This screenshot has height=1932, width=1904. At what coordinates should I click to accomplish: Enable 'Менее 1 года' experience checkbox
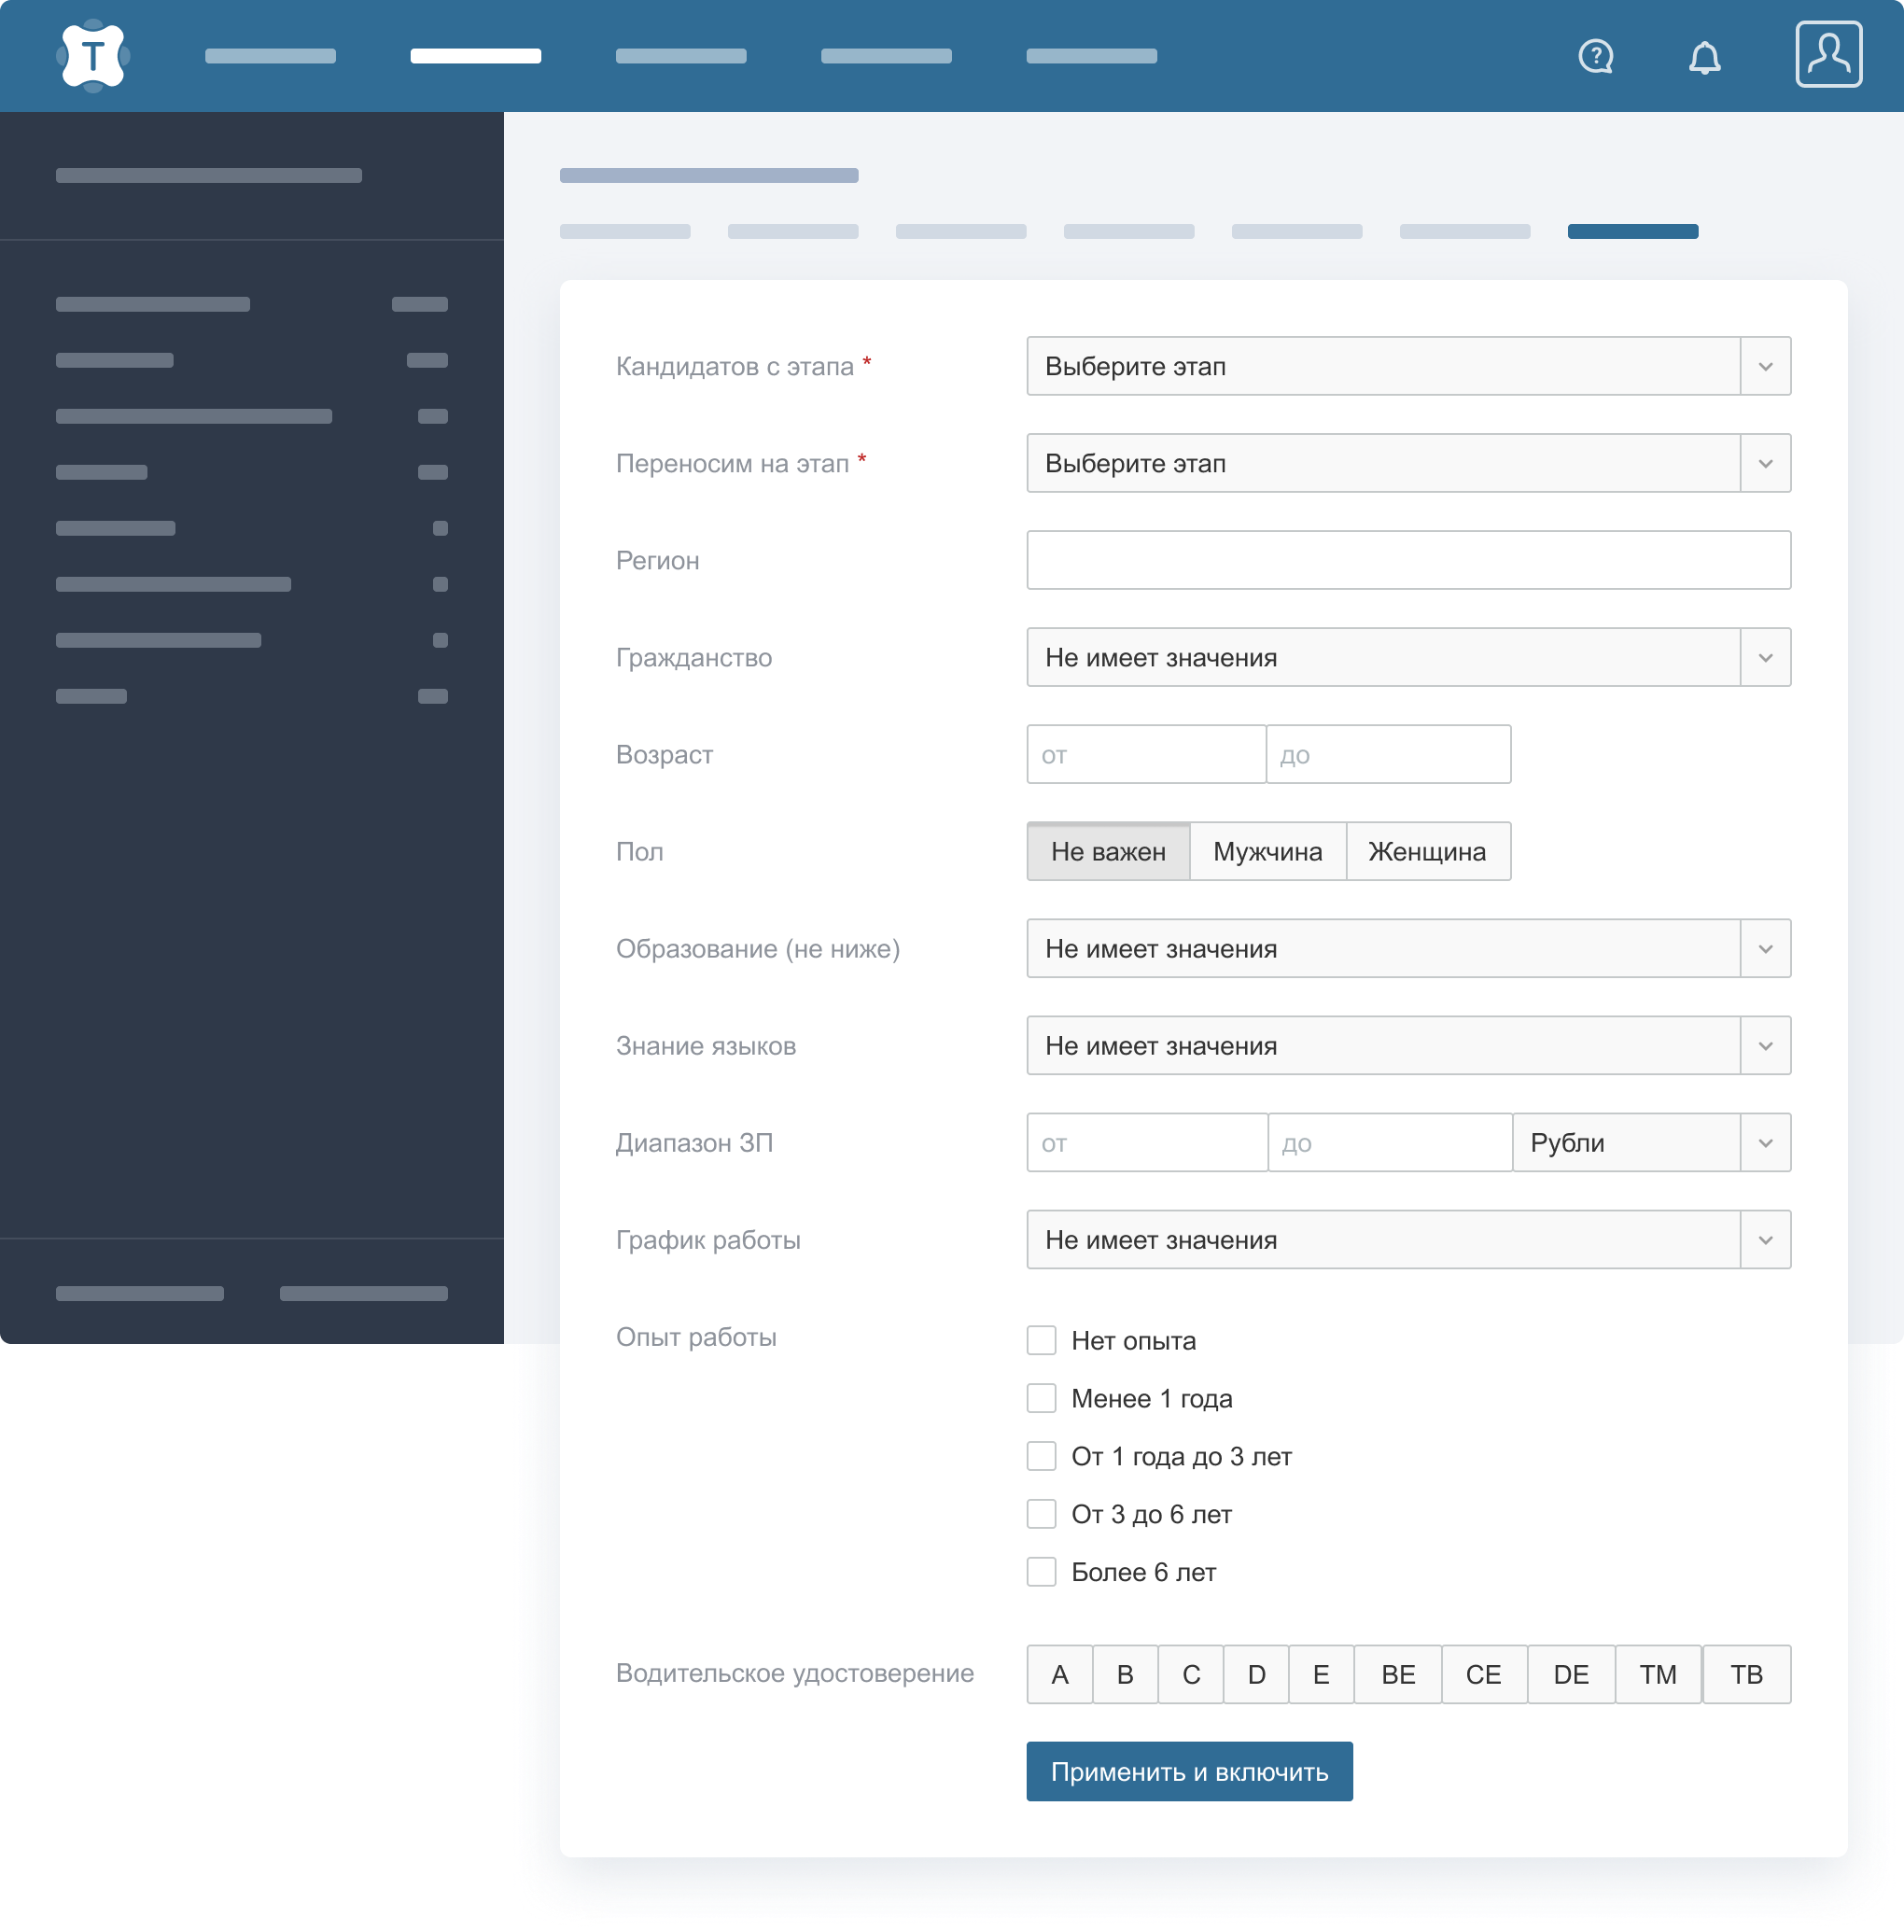1041,1398
